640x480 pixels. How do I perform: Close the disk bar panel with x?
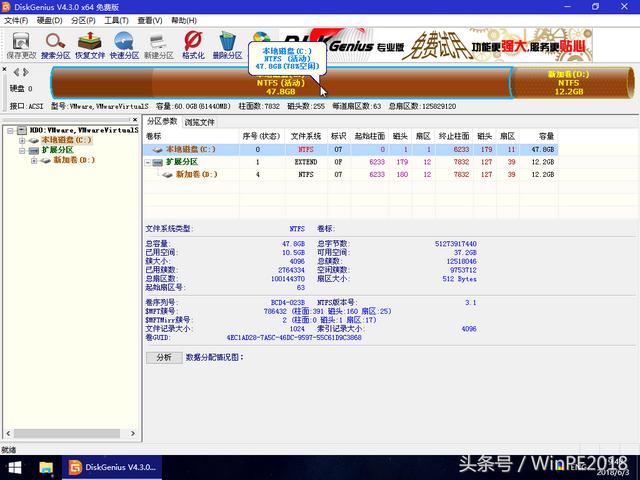[4, 69]
